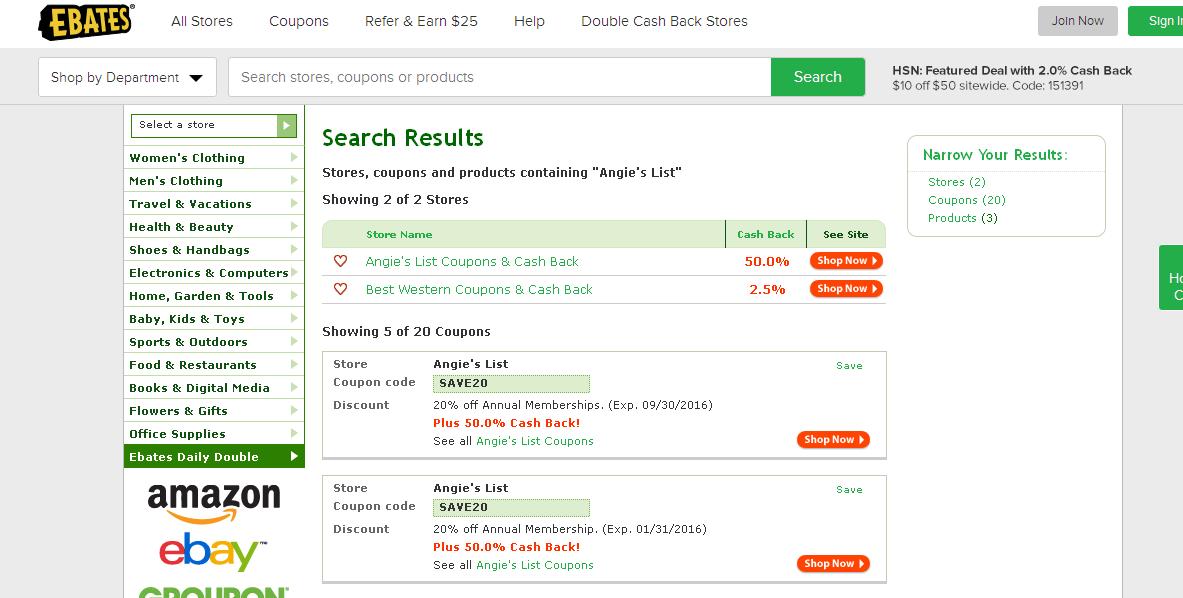
Task: Expand Health & Beauty category
Action: point(214,227)
